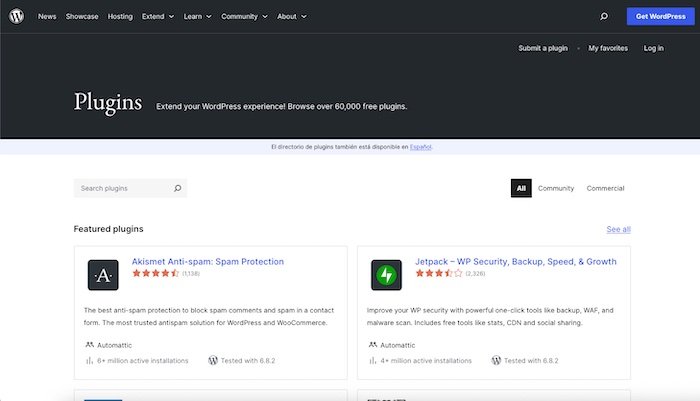The height and width of the screenshot is (401, 700).
Task: Click '6+ million active installations' text
Action: pyautogui.click(x=142, y=361)
